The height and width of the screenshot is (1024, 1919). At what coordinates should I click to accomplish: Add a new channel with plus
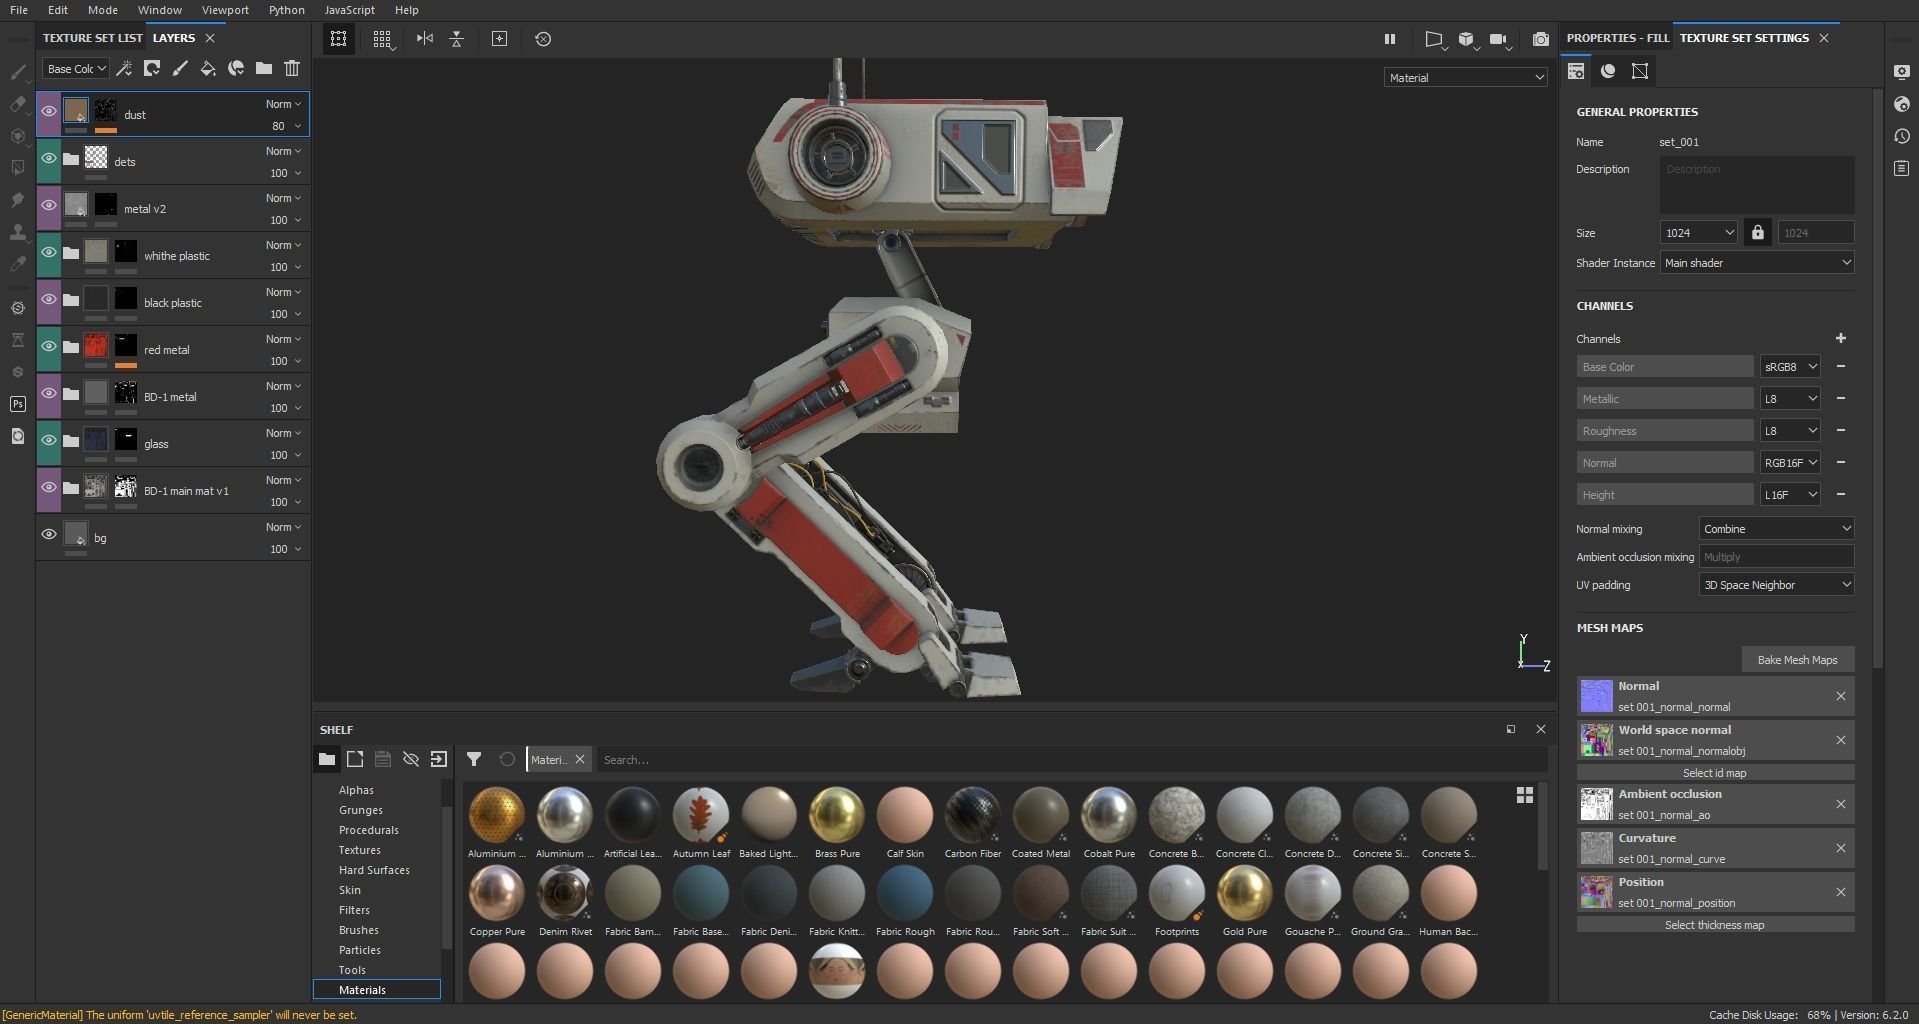coord(1840,338)
